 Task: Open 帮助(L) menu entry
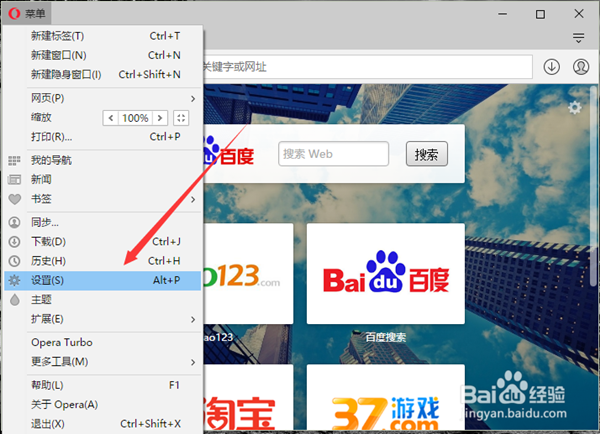pos(103,385)
